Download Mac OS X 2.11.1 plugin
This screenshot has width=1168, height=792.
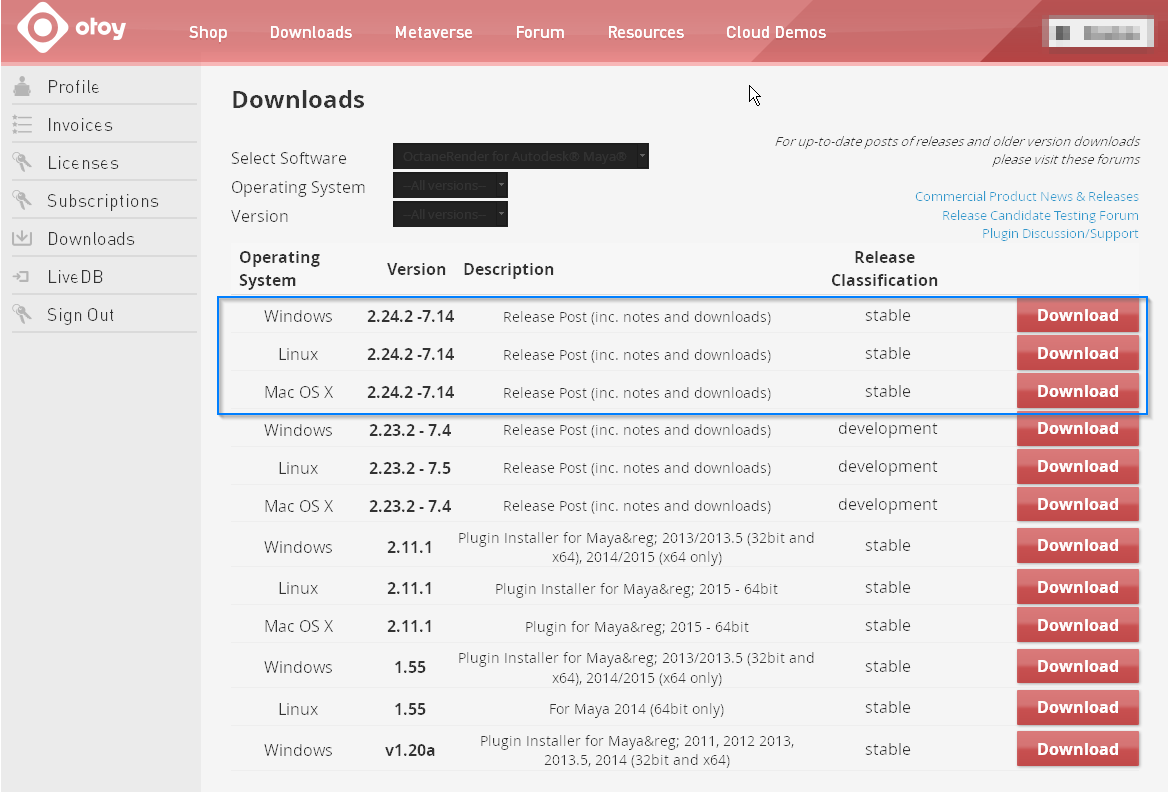tap(1078, 625)
